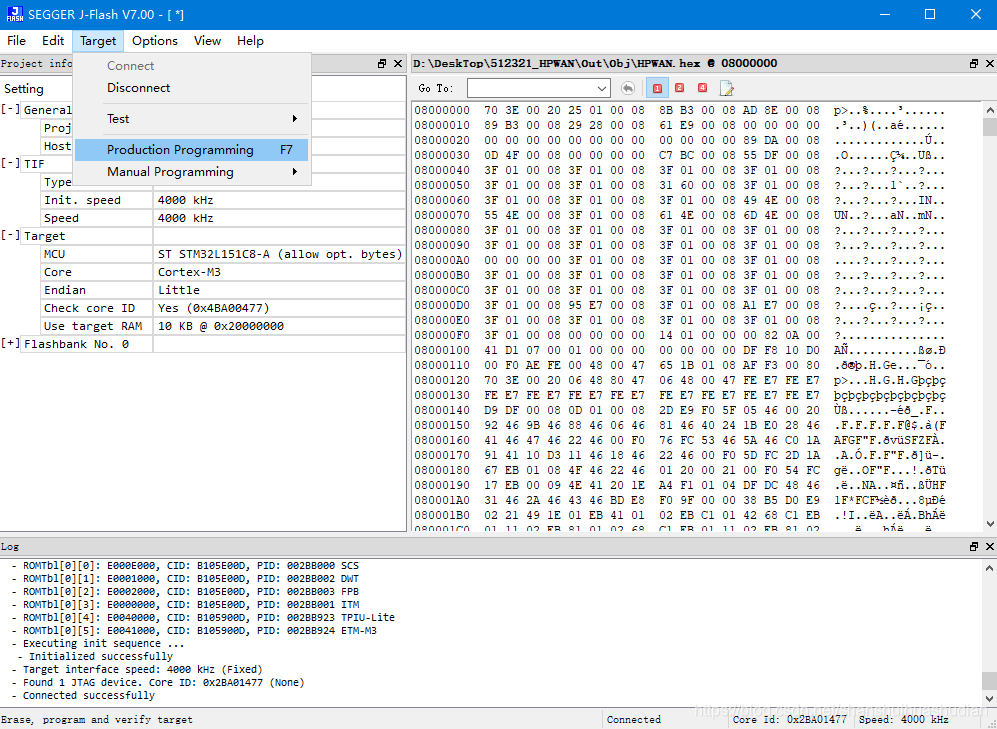This screenshot has width=997, height=729.
Task: Open the Help menu
Action: (x=251, y=41)
